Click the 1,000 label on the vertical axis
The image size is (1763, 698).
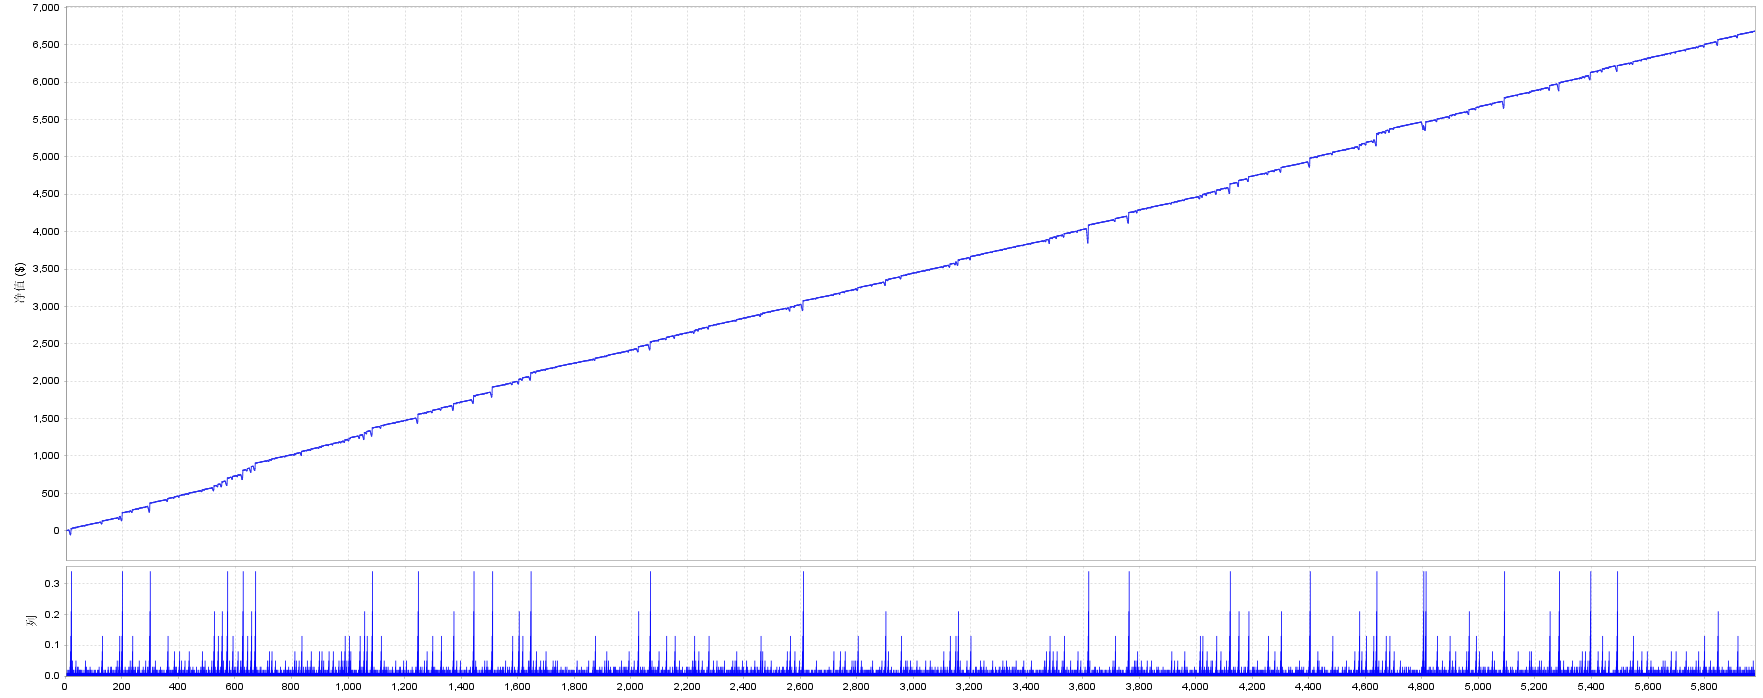[46, 456]
